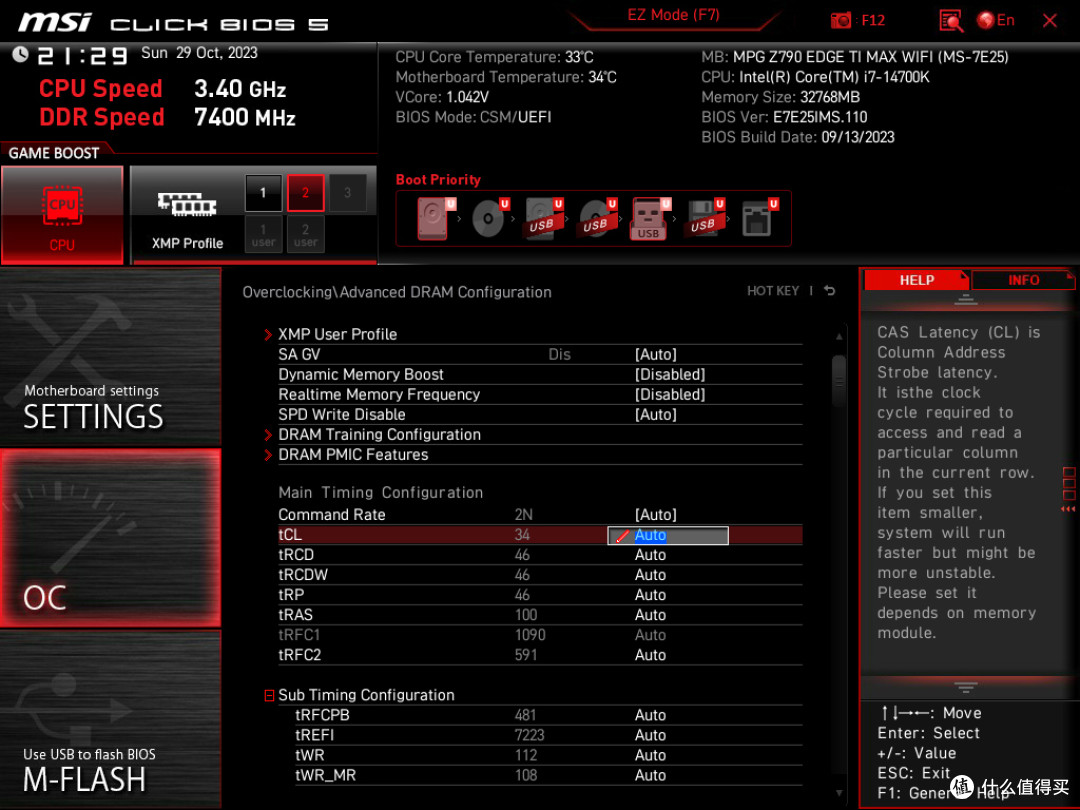Go back using the return arrow icon
This screenshot has height=810, width=1080.
pos(829,291)
